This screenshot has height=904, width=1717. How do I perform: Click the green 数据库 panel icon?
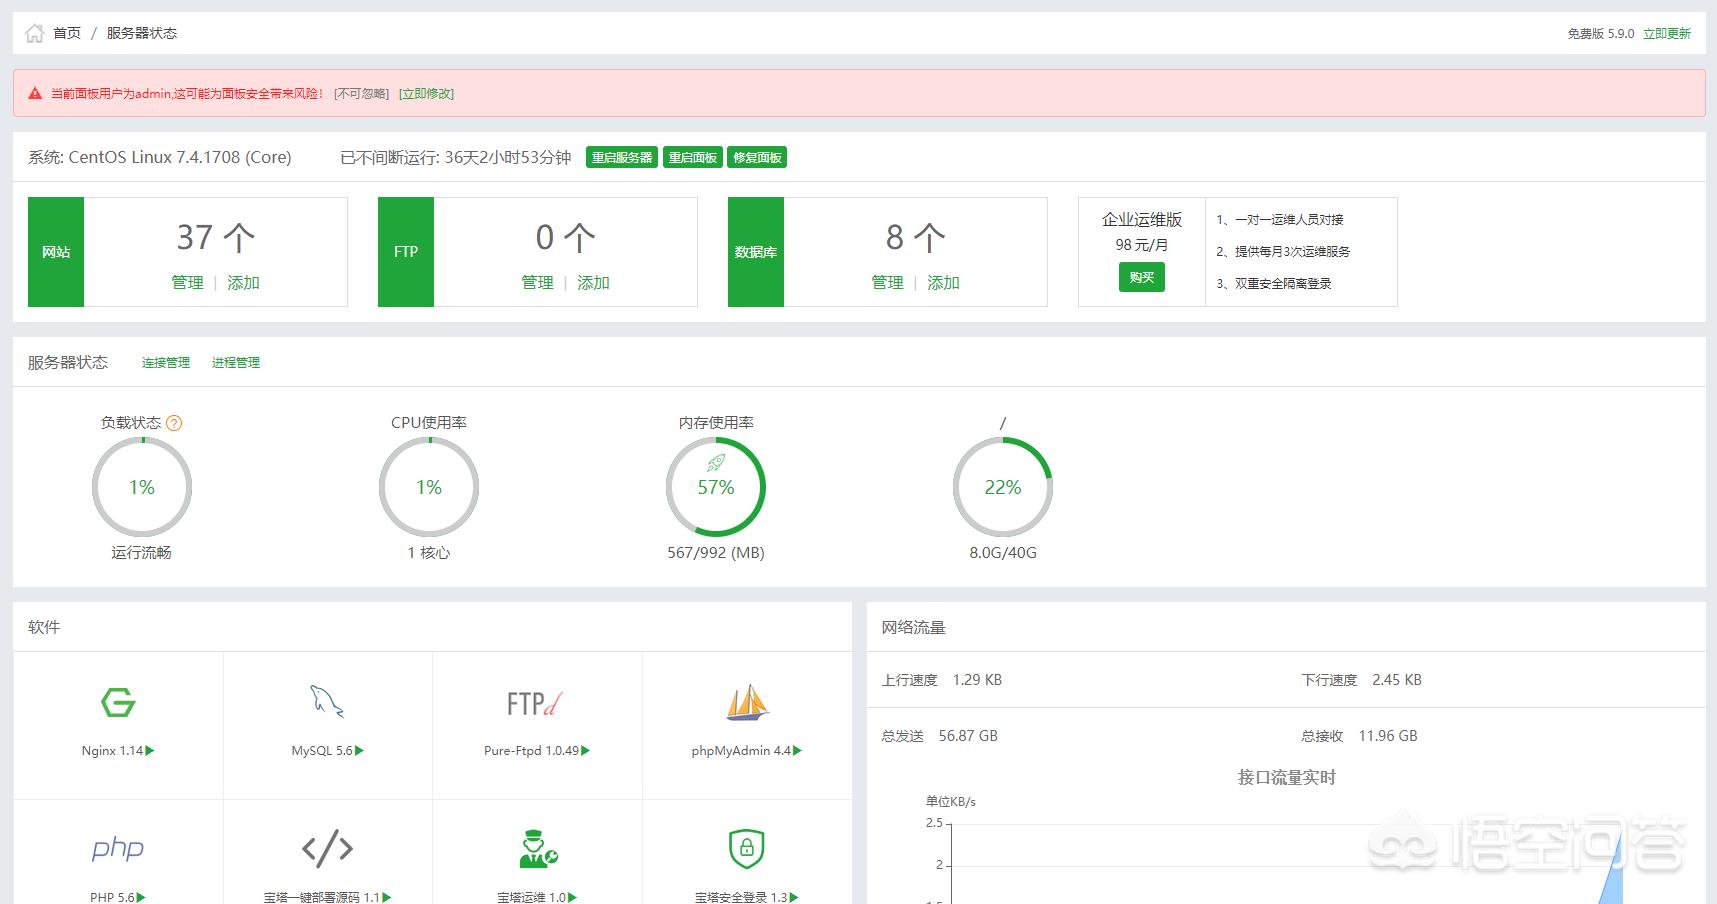pyautogui.click(x=756, y=251)
